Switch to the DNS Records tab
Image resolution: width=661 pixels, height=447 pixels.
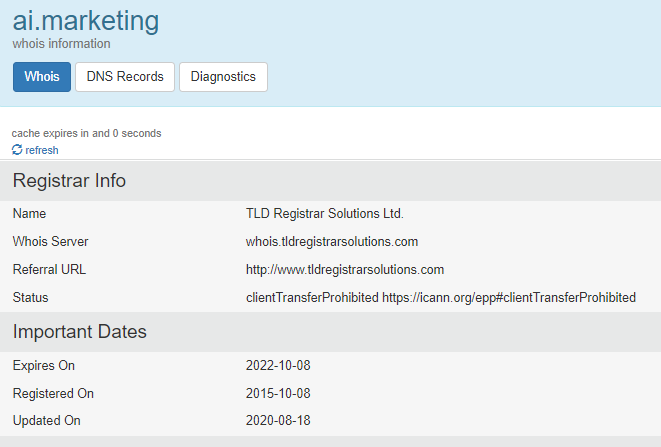[125, 77]
